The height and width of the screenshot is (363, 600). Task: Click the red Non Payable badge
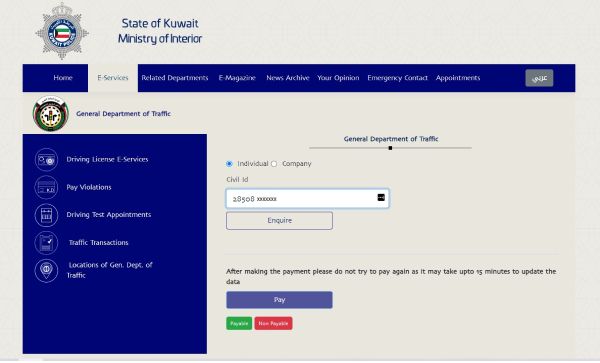click(x=274, y=324)
